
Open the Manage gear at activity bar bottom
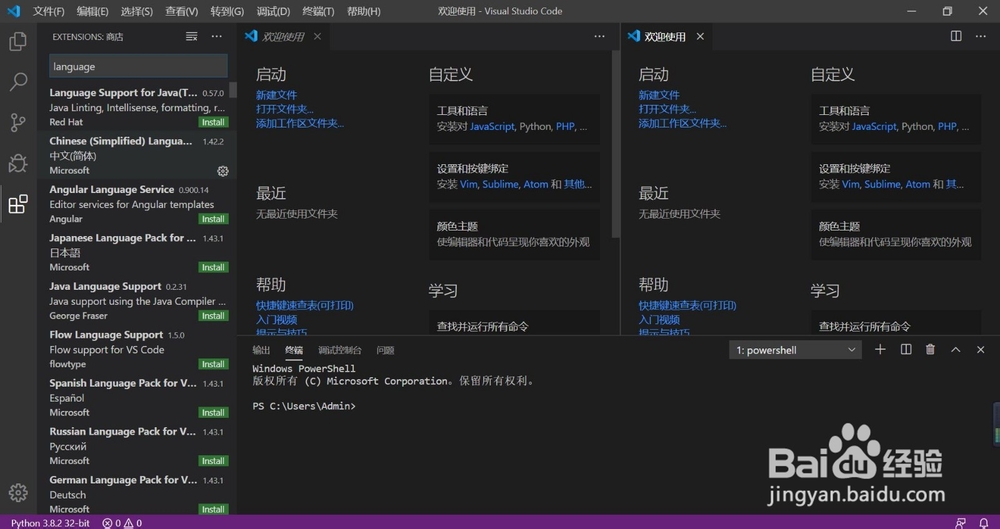pos(18,493)
